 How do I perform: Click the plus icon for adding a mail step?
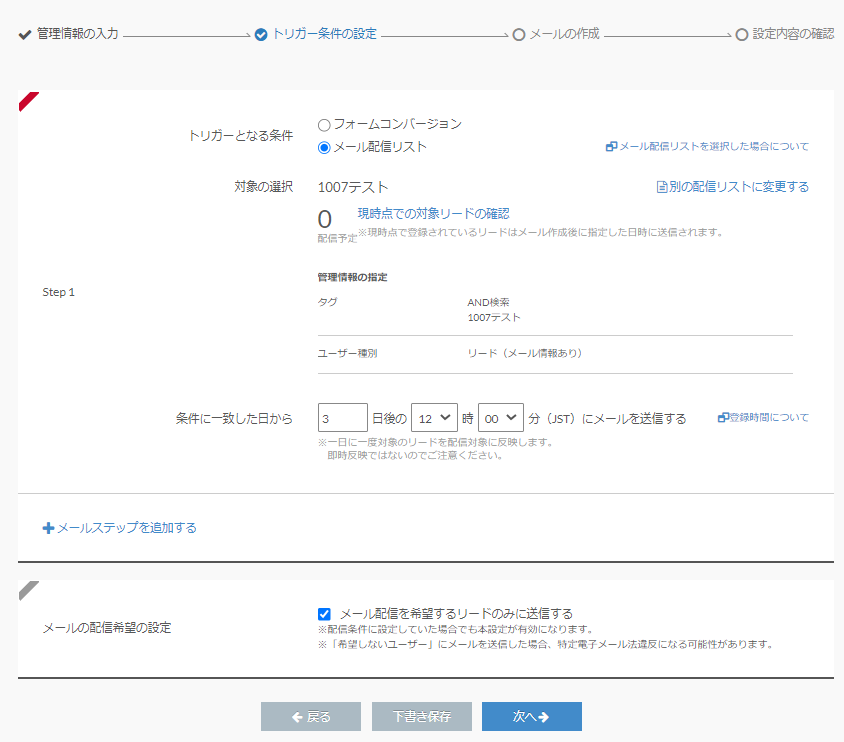point(48,528)
